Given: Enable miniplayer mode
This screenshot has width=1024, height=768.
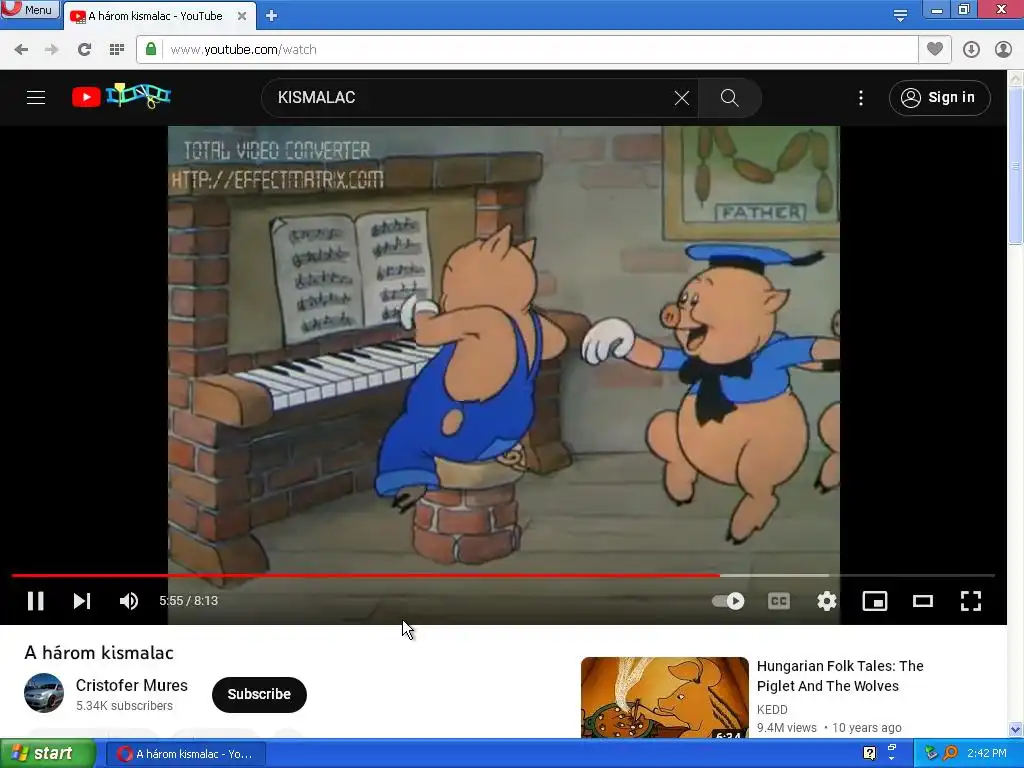Looking at the screenshot, I should (x=874, y=601).
